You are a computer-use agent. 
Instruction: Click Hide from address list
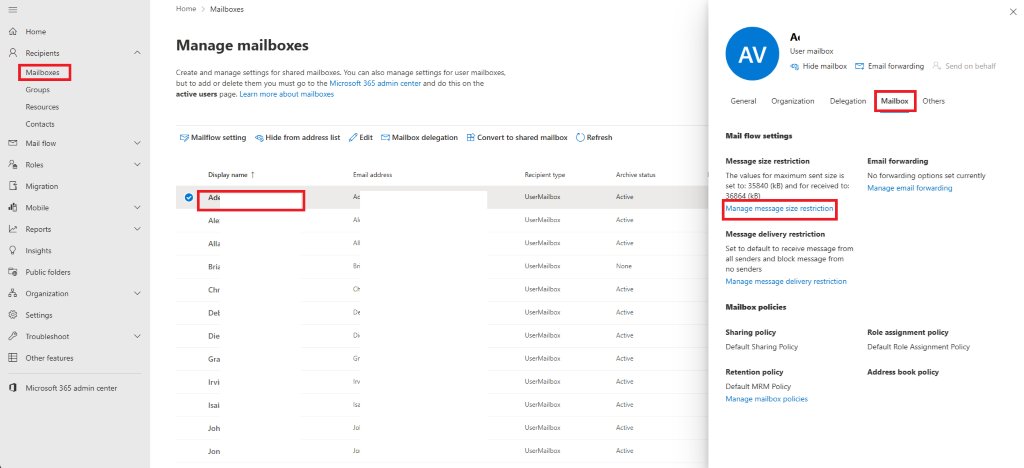click(297, 138)
